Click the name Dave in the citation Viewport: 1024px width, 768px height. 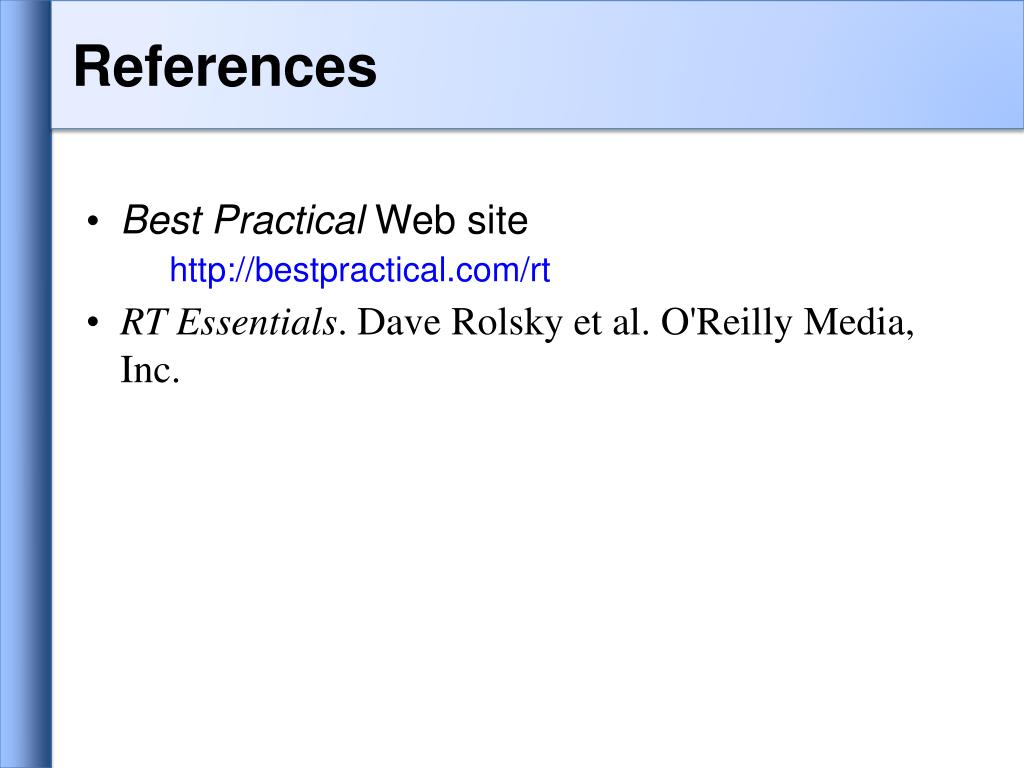[x=398, y=322]
